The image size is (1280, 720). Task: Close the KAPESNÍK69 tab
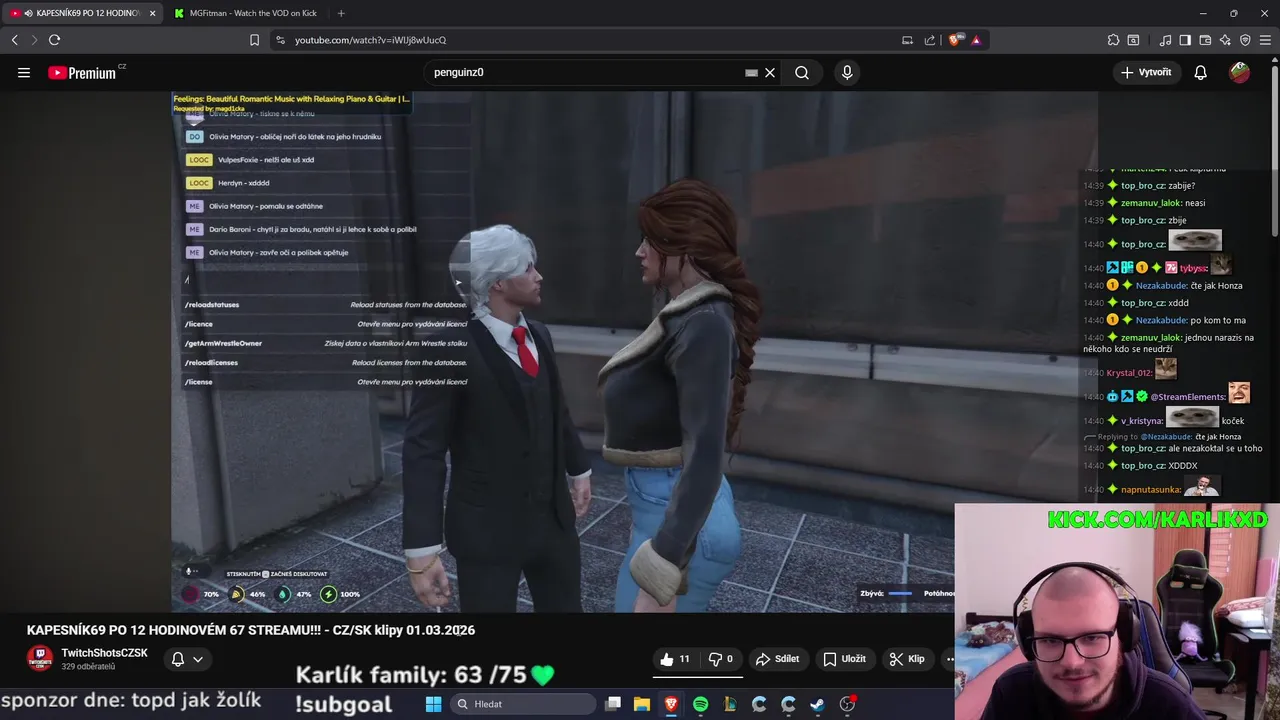(x=153, y=13)
